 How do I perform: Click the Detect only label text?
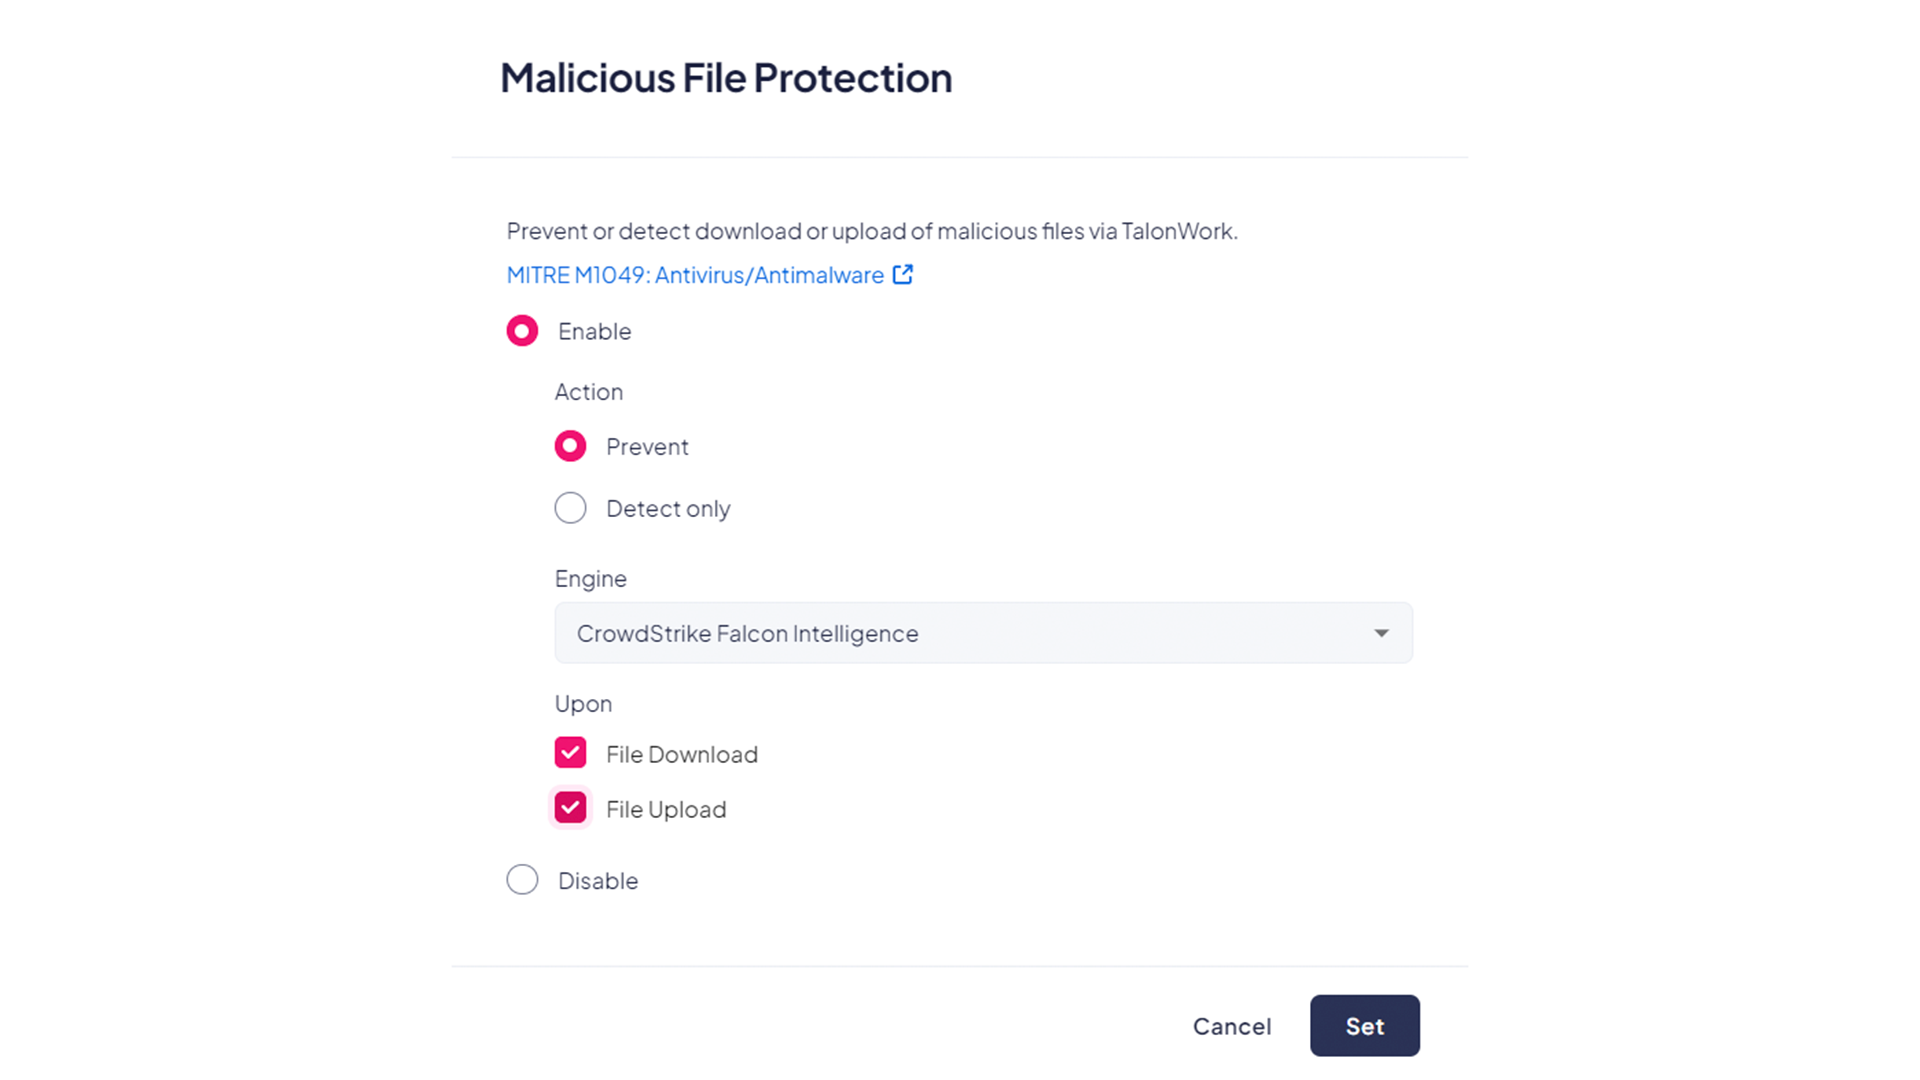click(668, 509)
